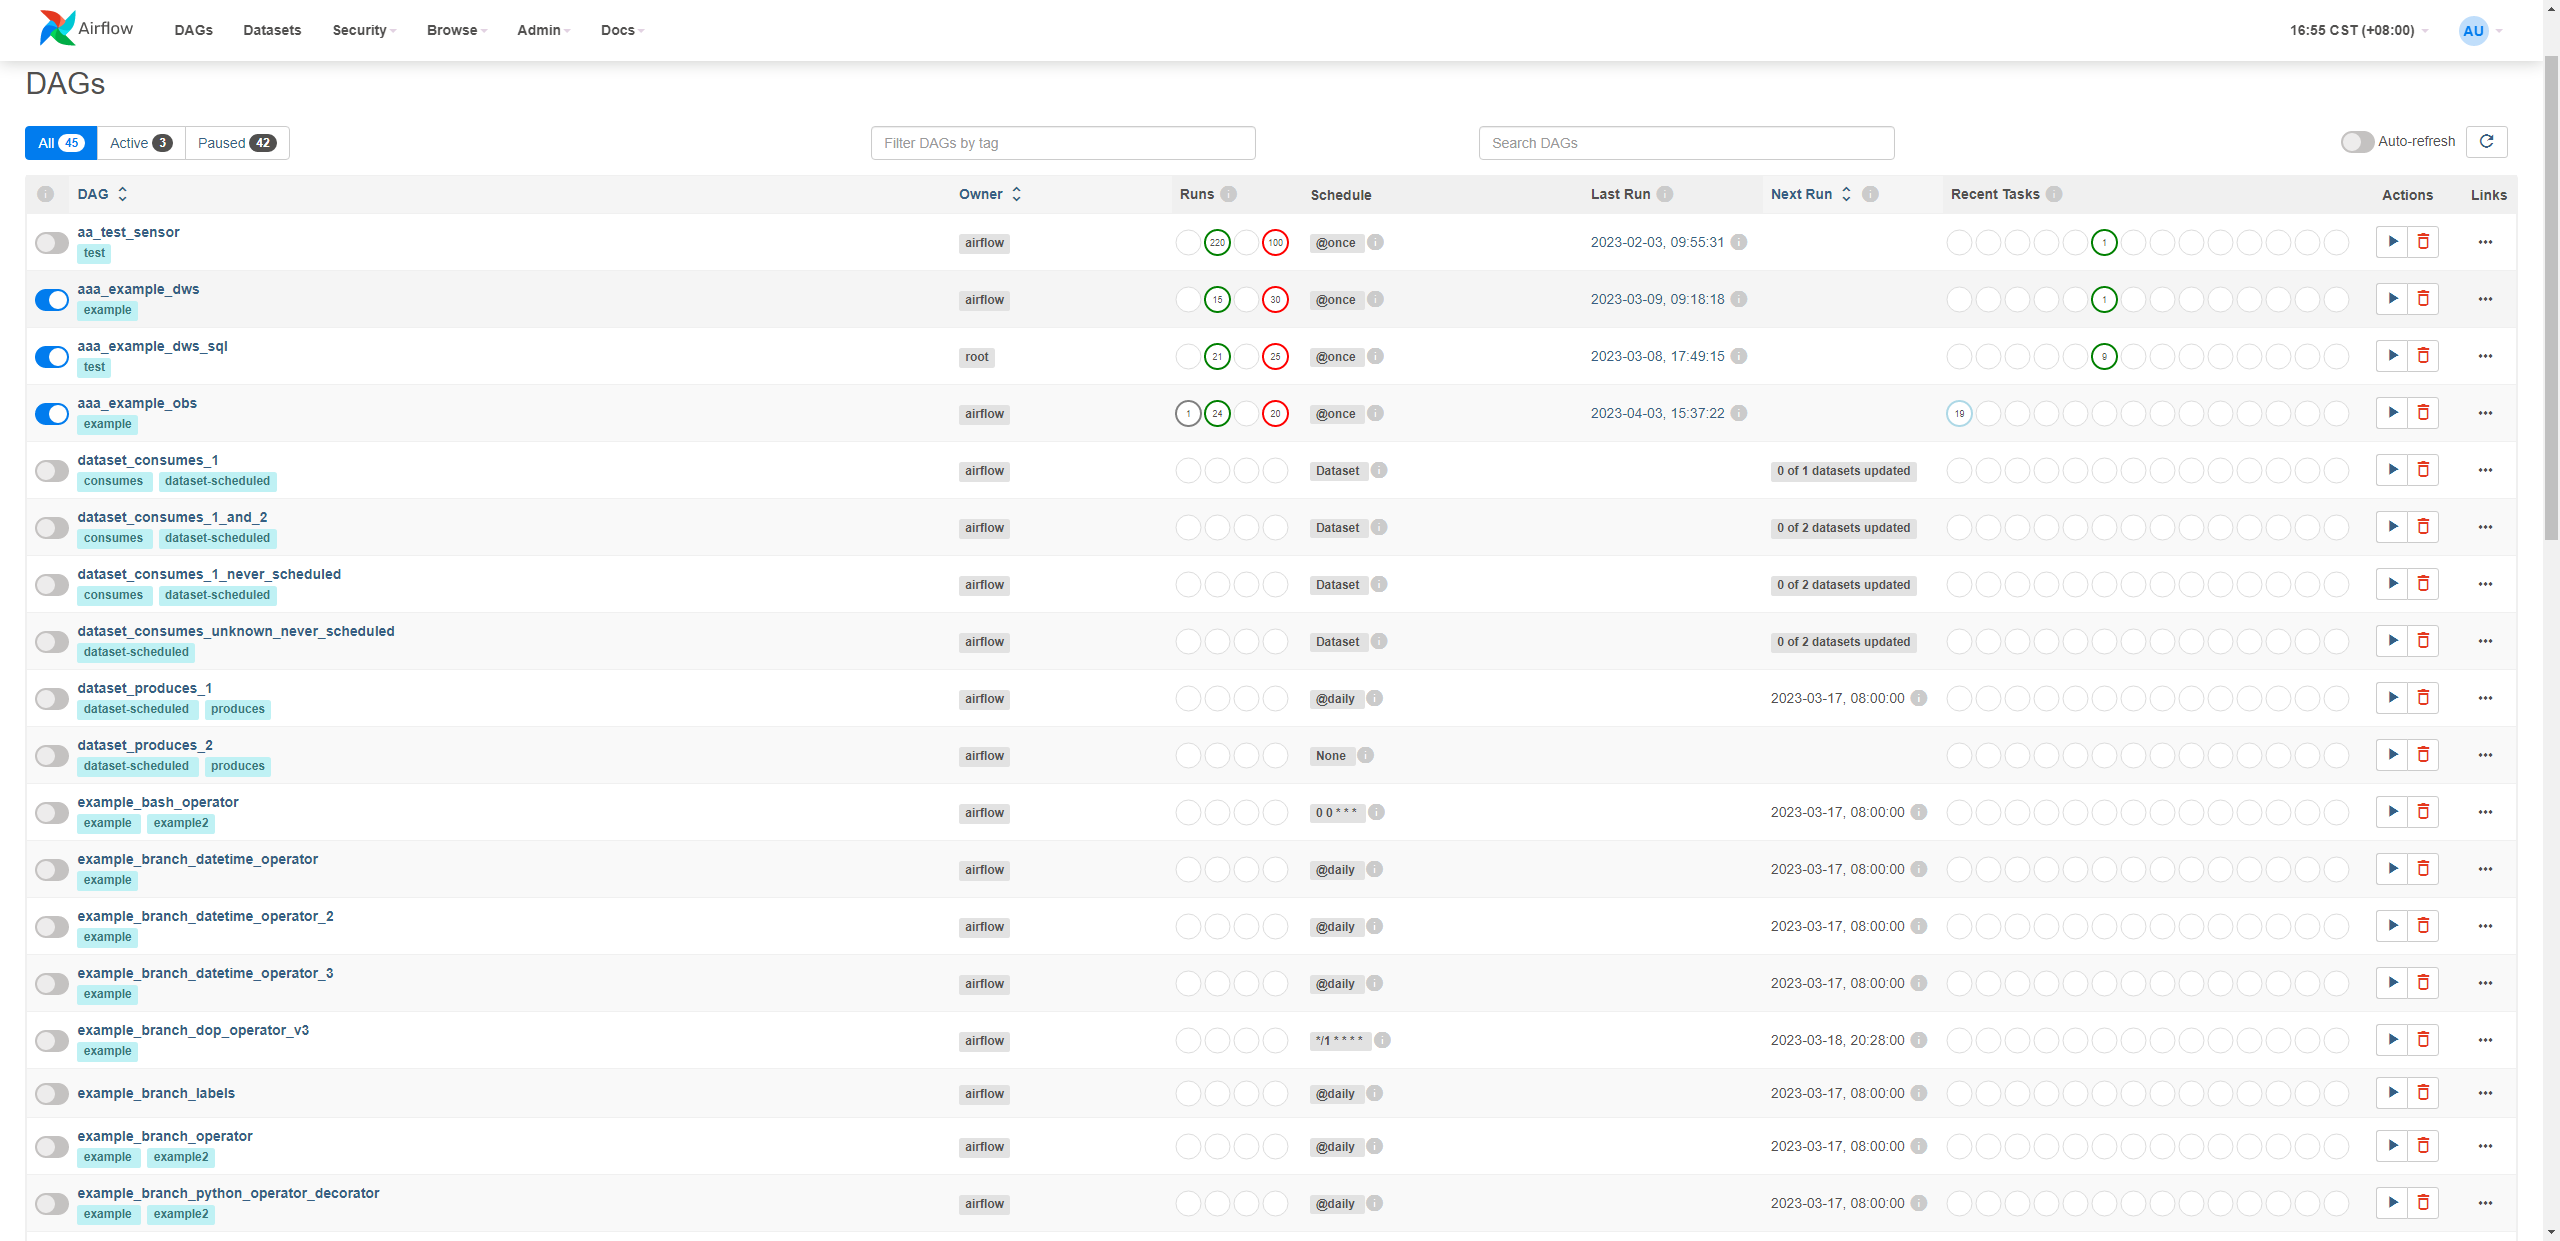Show Active 3 DAGs tab

click(x=141, y=143)
